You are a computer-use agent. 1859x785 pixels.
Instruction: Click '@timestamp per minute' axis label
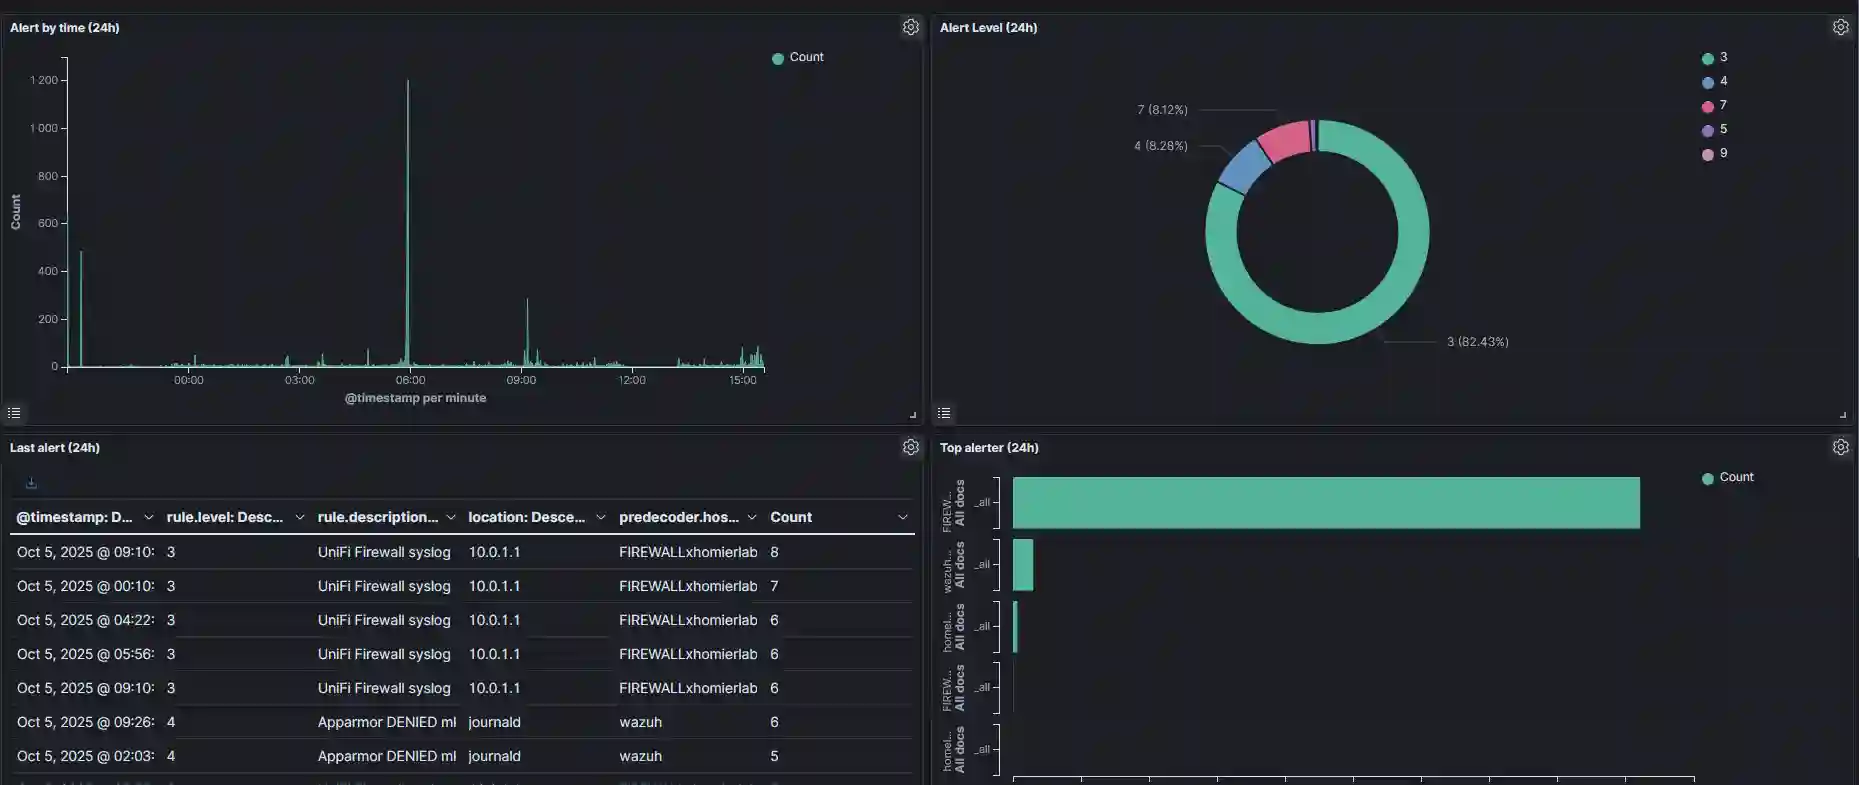coord(415,398)
